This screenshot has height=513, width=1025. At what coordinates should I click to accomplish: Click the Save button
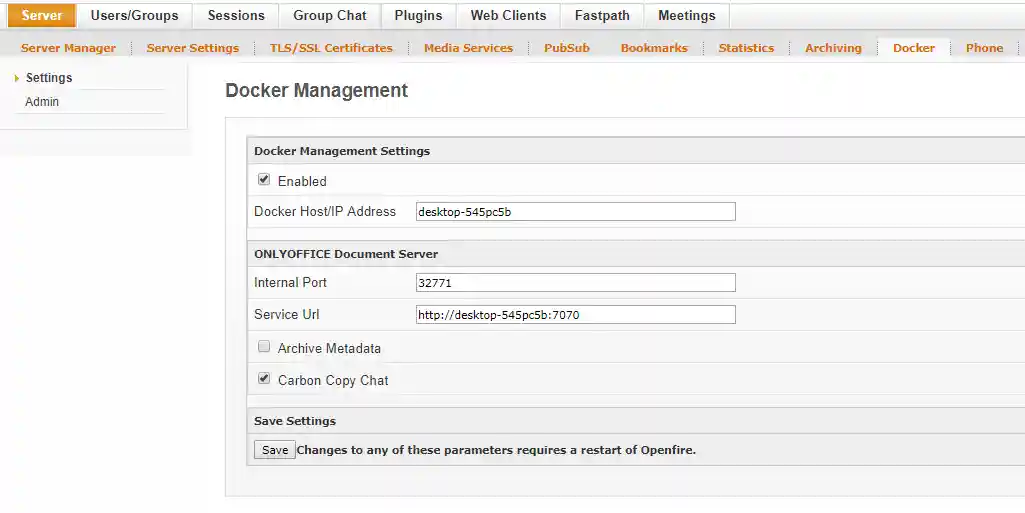click(275, 450)
